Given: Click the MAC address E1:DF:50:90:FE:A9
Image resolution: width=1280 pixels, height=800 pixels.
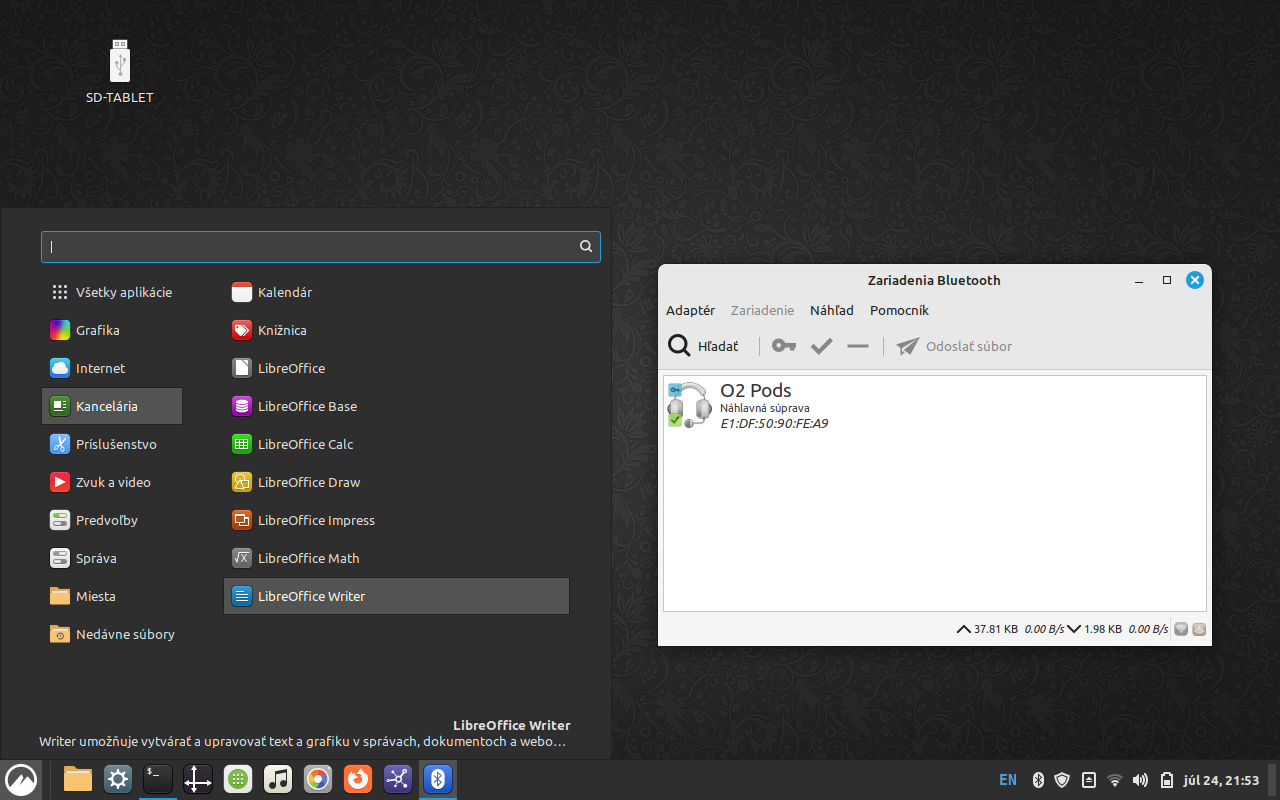Looking at the screenshot, I should (774, 423).
